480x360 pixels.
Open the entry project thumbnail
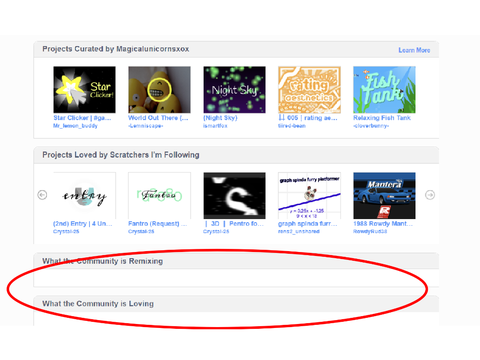[x=84, y=196]
